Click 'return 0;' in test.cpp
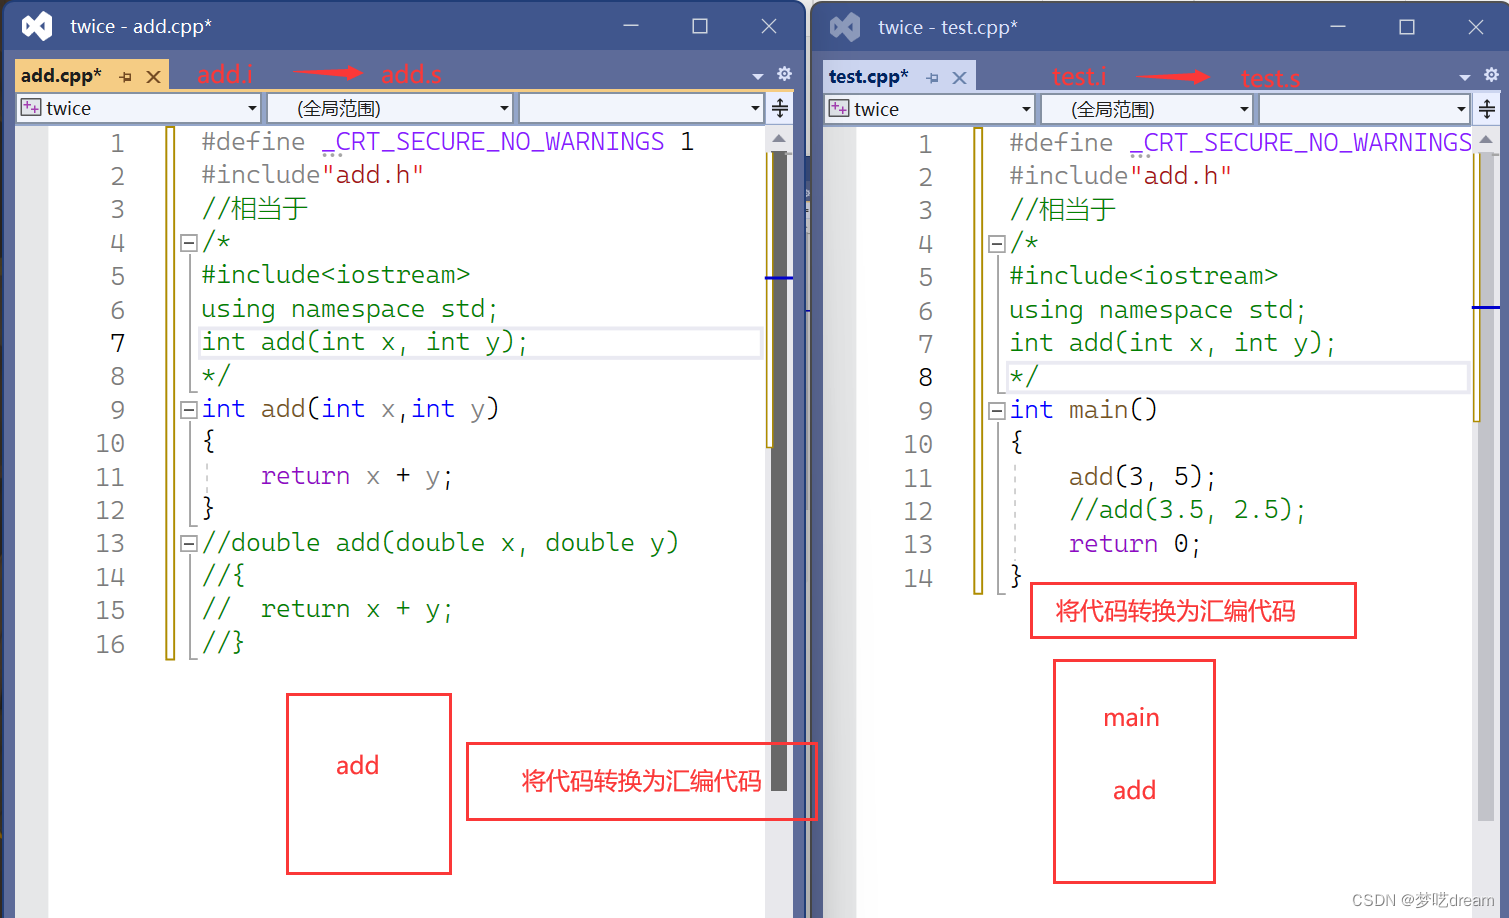 1135,544
